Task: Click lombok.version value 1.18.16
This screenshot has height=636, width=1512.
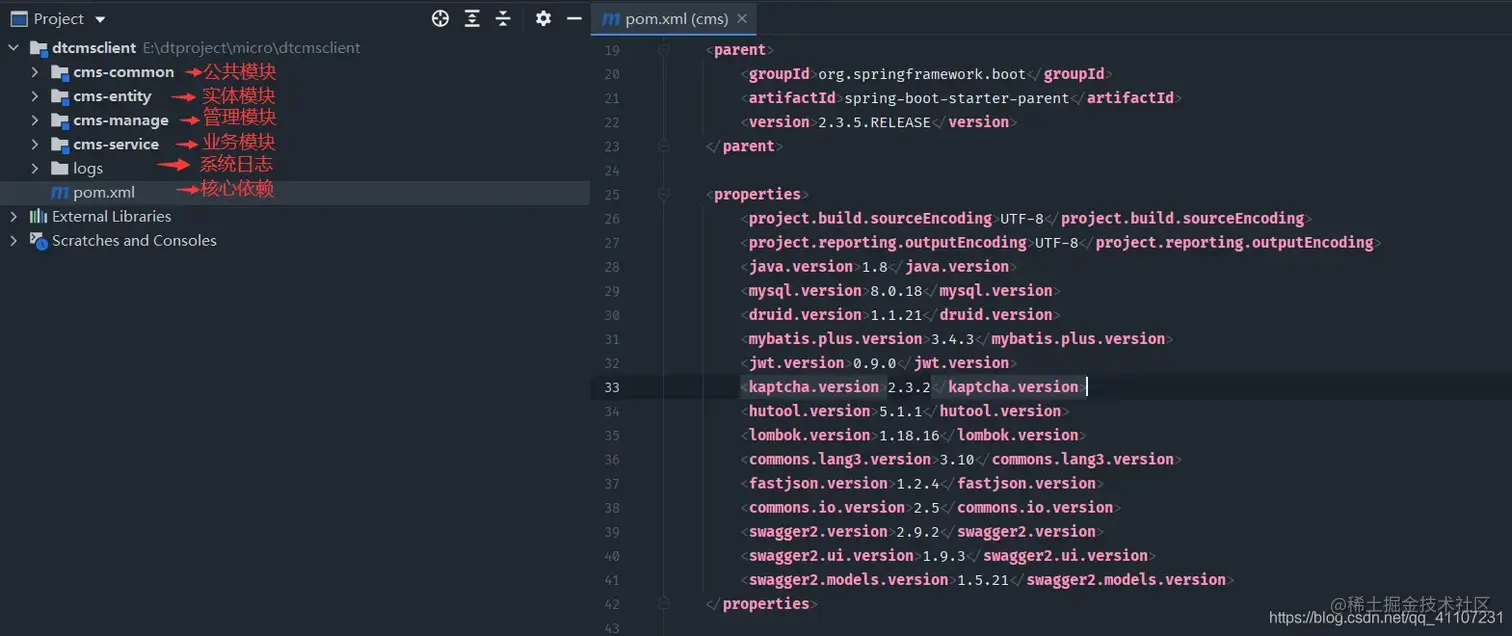Action: point(909,435)
